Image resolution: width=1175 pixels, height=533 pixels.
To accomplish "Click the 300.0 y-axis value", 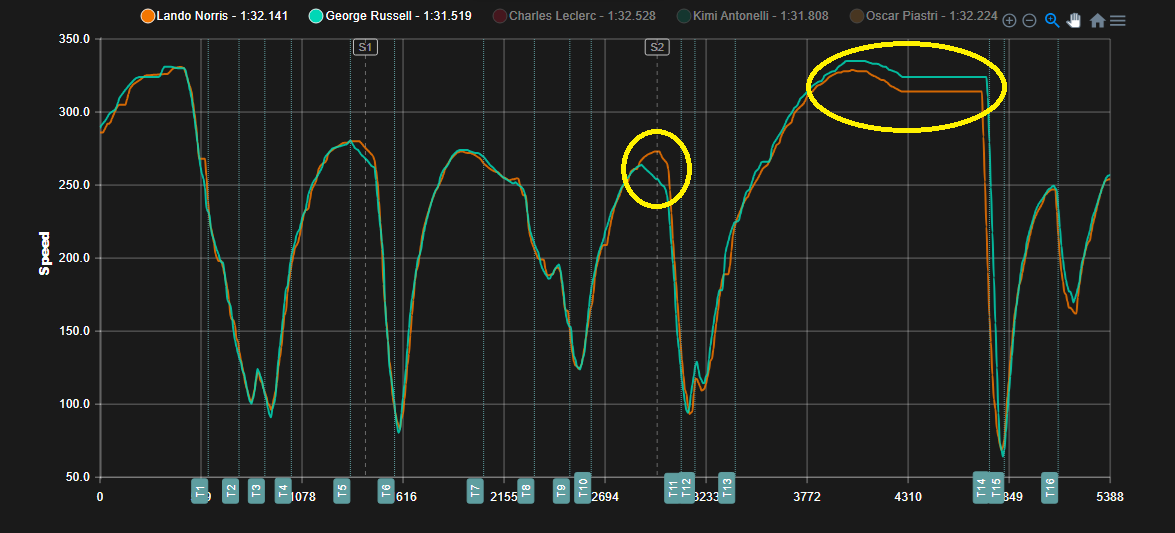I will pyautogui.click(x=74, y=112).
